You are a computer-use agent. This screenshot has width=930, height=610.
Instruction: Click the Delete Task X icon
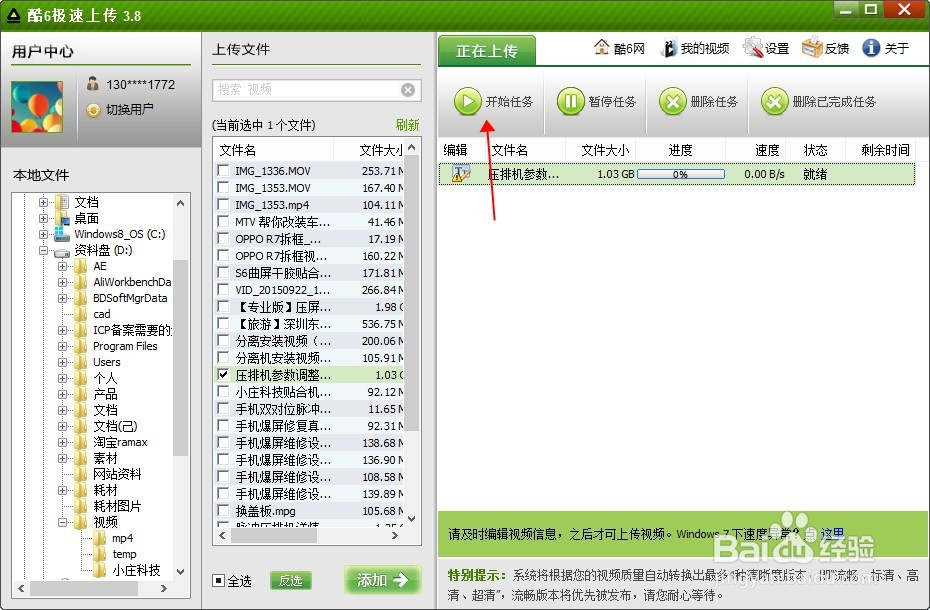pyautogui.click(x=673, y=101)
